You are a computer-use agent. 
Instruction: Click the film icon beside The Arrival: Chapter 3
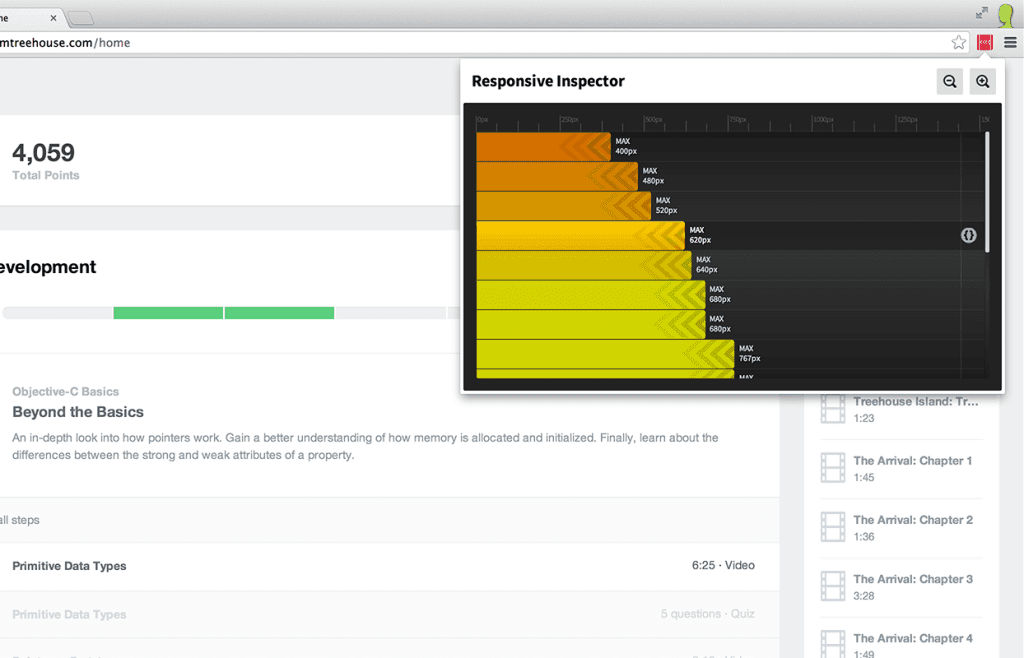click(x=832, y=586)
